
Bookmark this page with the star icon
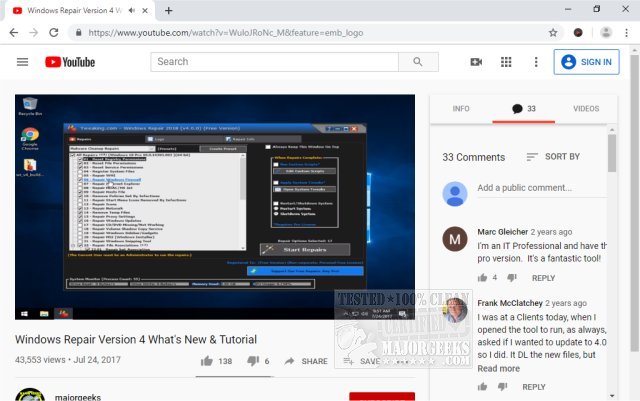553,33
